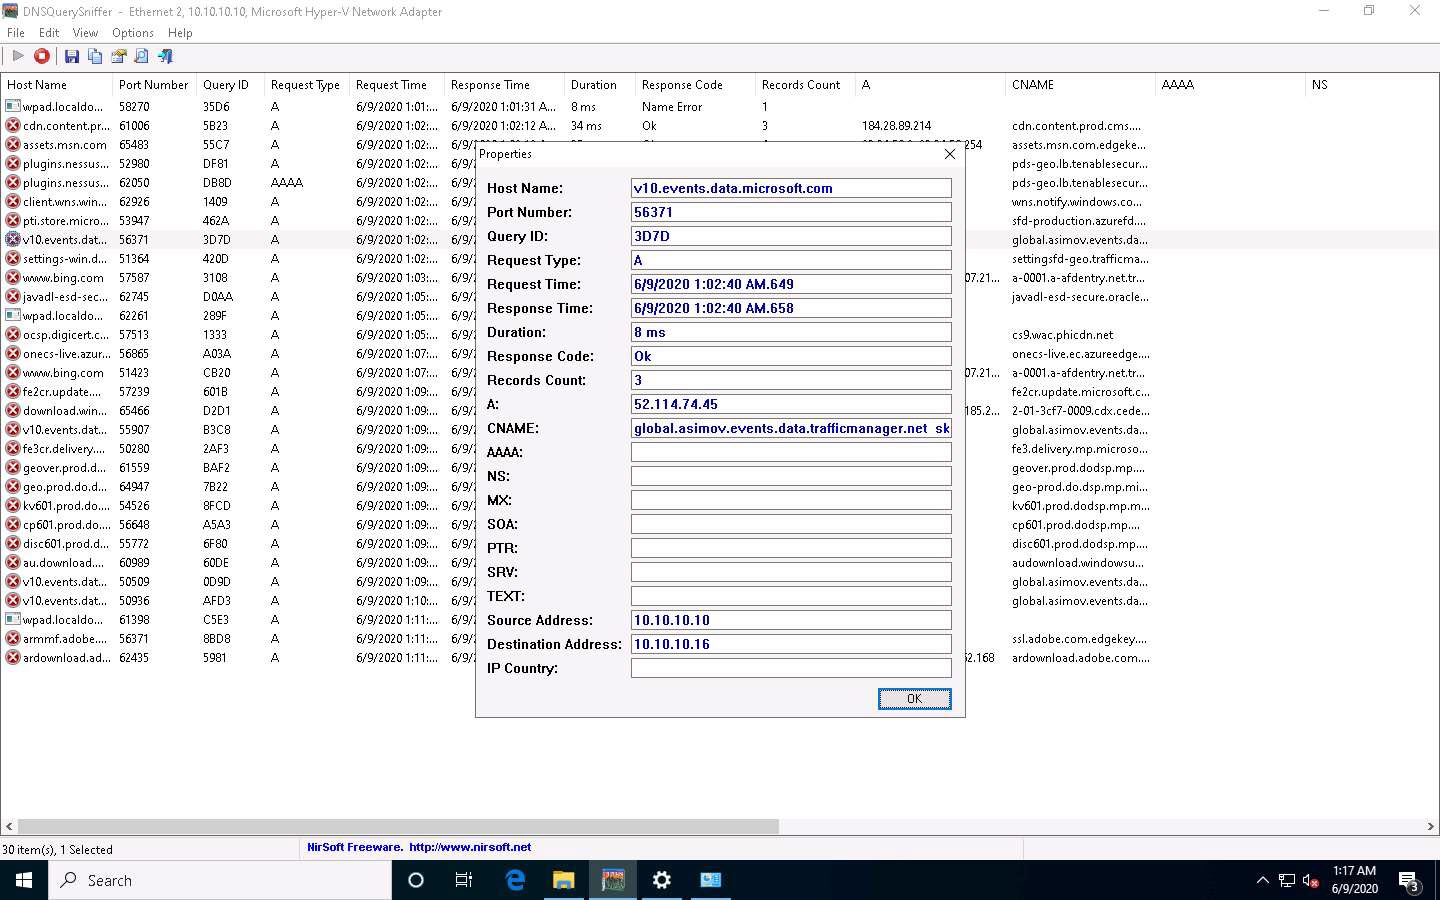The width and height of the screenshot is (1440, 900).
Task: Click the row icon for ocsp.digicert.c...
Action: point(13,335)
